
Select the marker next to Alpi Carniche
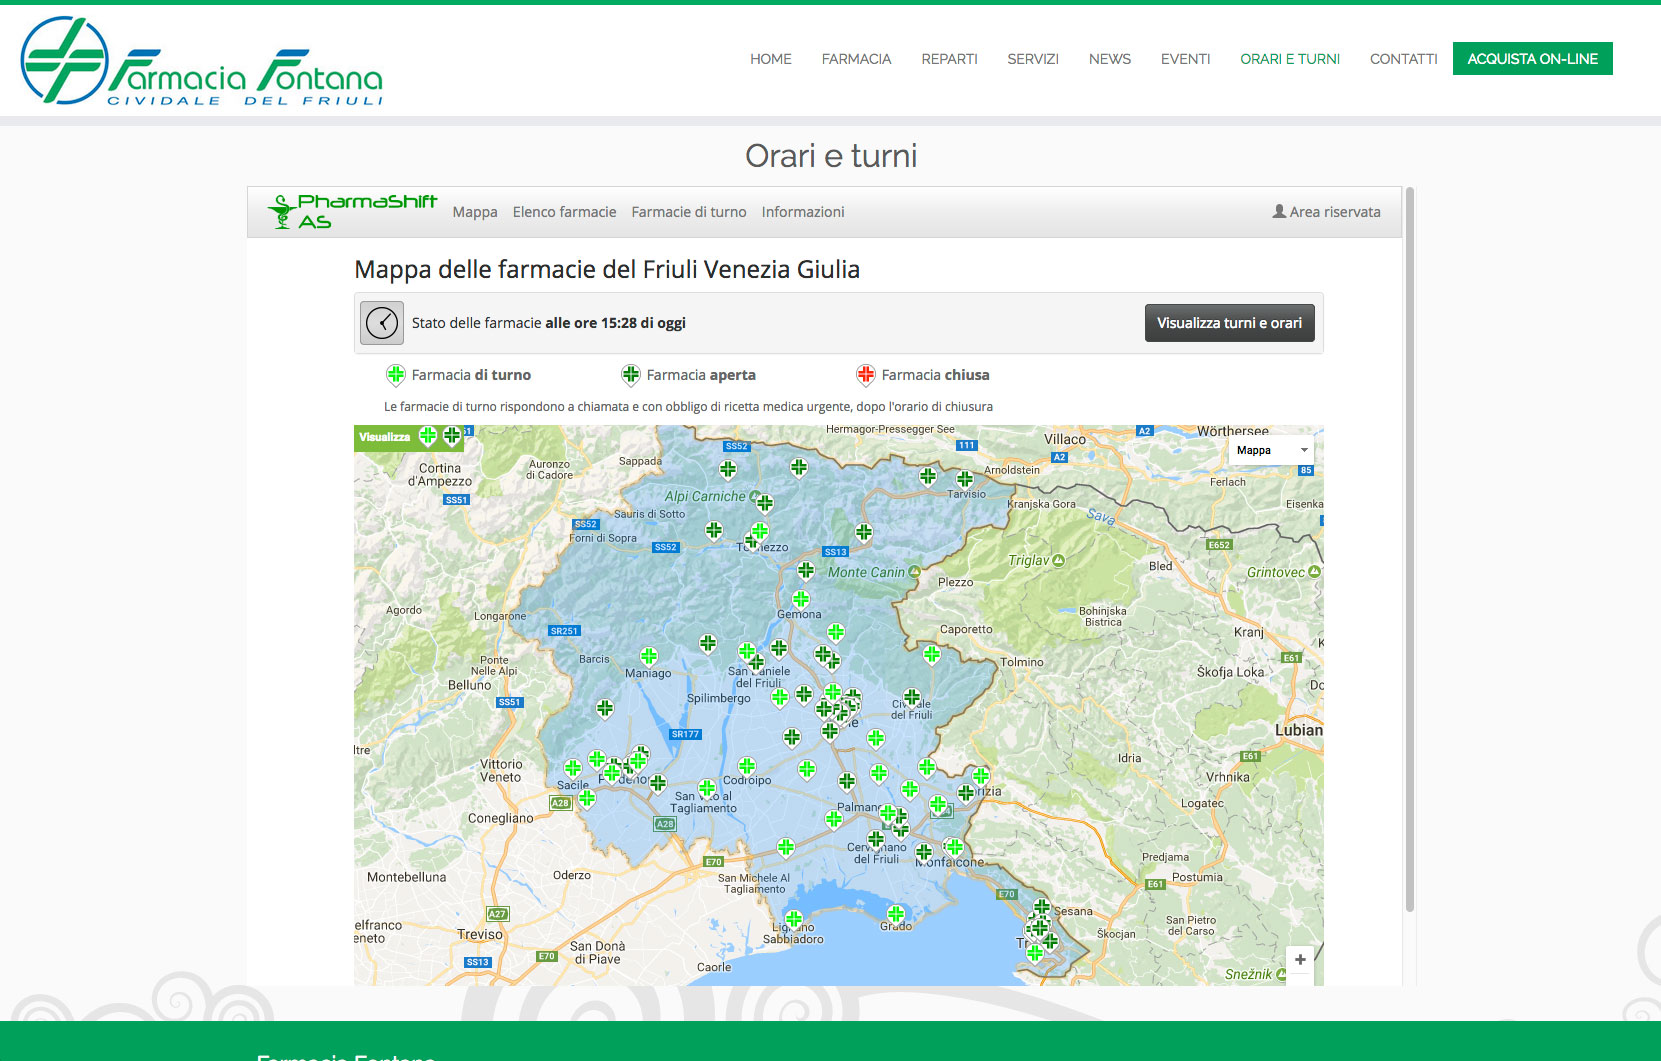pyautogui.click(x=765, y=502)
